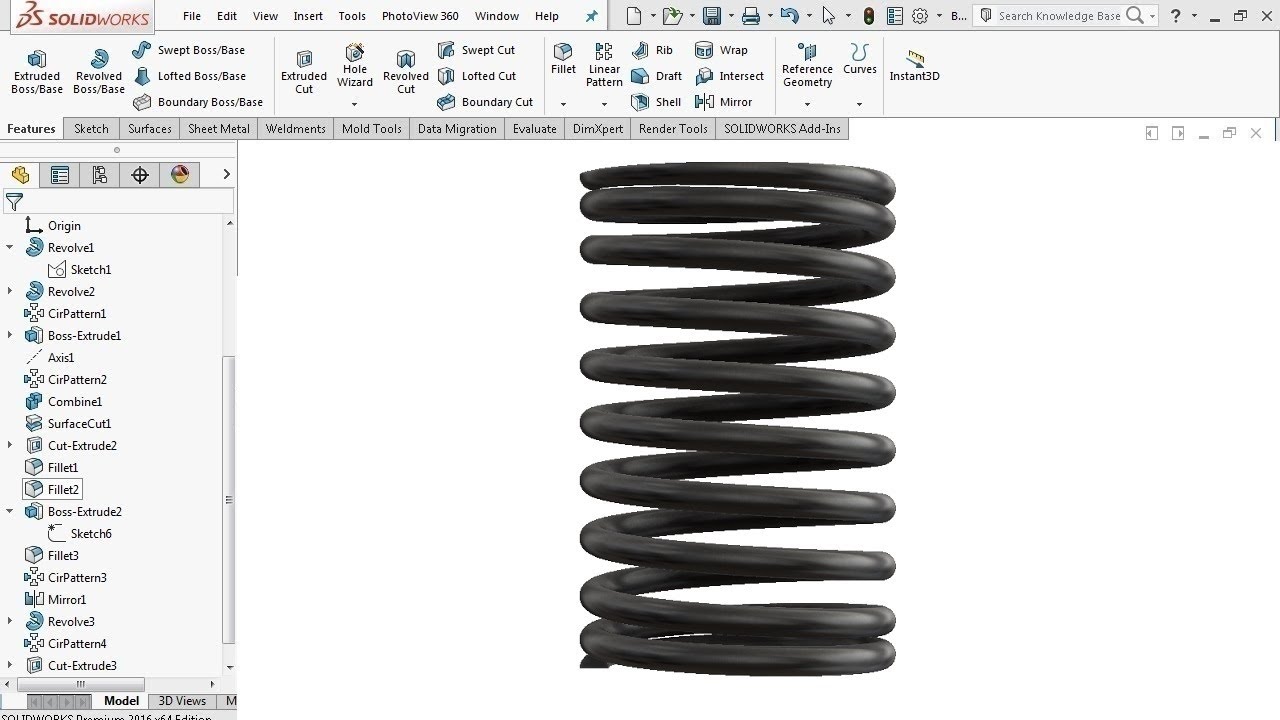Open the Insert menu
The width and height of the screenshot is (1280, 720).
click(x=308, y=16)
